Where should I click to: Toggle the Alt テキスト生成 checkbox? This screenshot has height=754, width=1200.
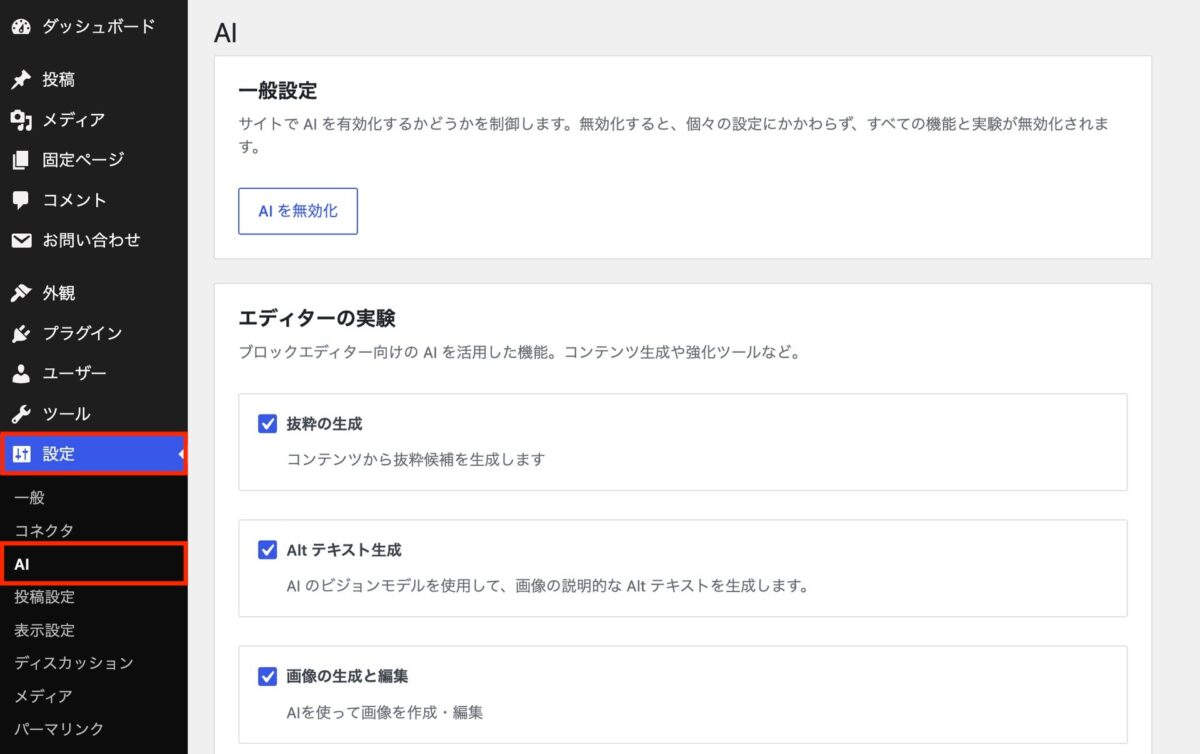coord(267,550)
